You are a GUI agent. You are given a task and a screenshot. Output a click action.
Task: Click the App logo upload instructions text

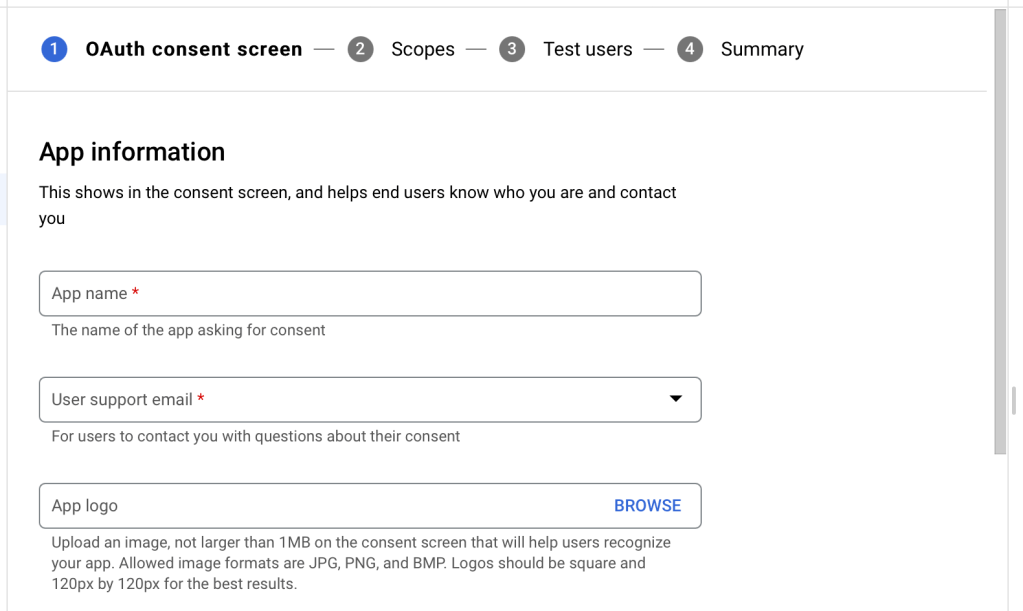point(361,562)
